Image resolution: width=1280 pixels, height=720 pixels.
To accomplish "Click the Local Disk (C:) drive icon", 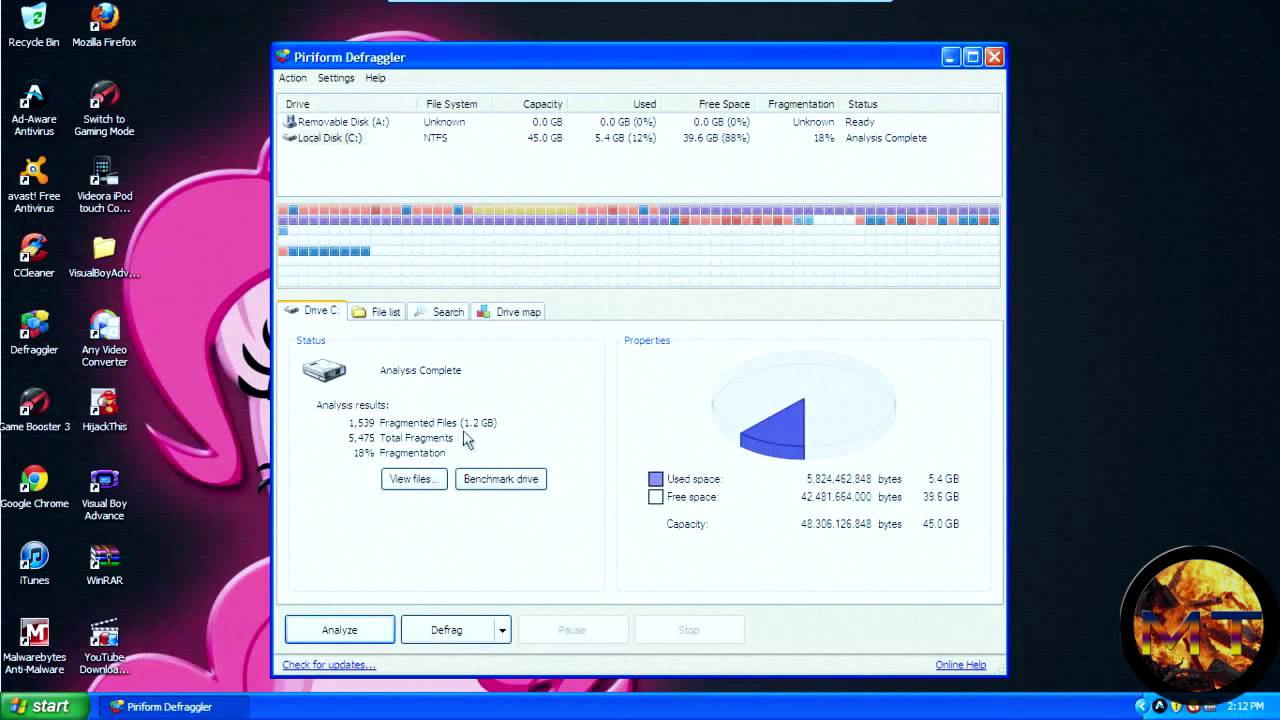I will pos(290,138).
